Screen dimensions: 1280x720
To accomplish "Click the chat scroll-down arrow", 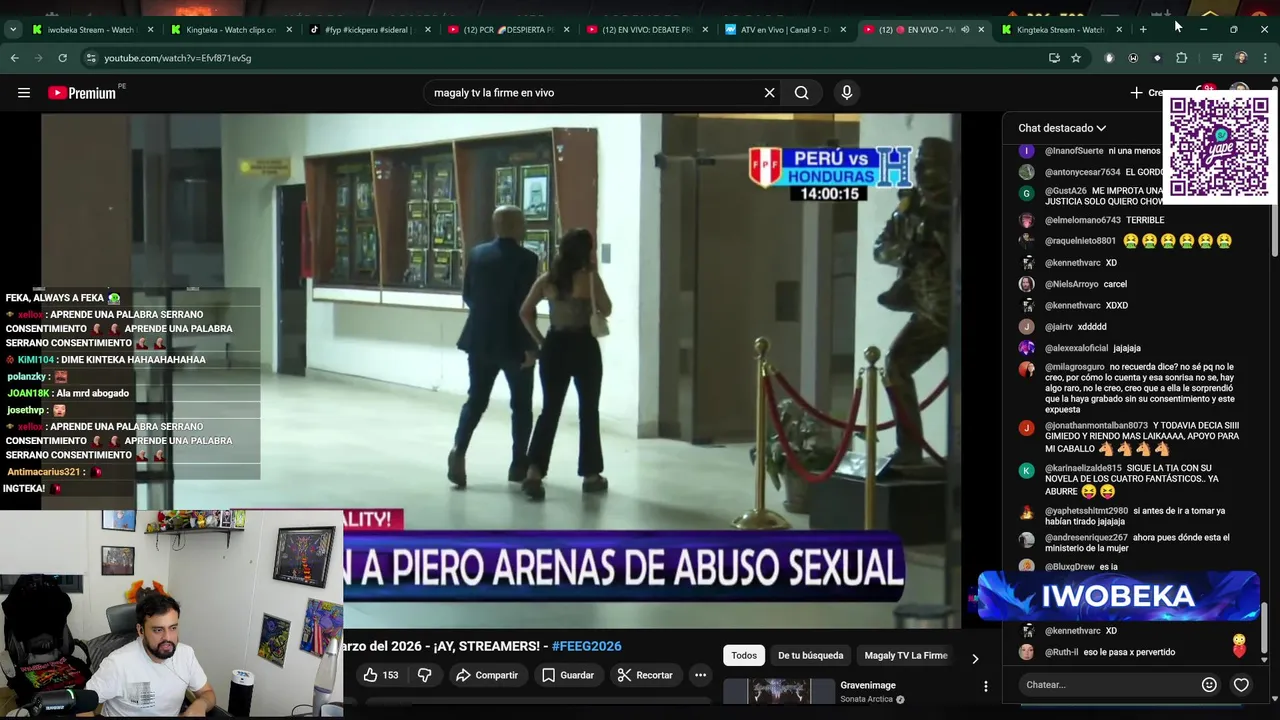I will point(1264,661).
